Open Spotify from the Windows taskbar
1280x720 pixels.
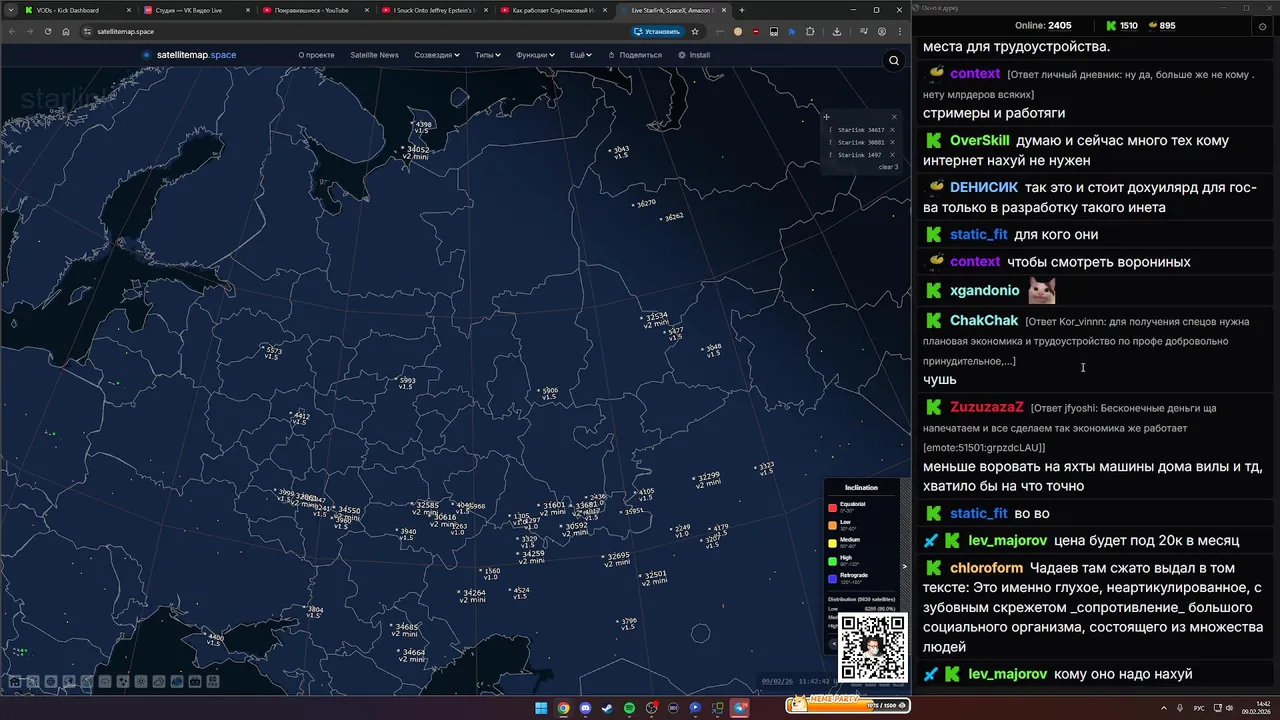(x=630, y=708)
